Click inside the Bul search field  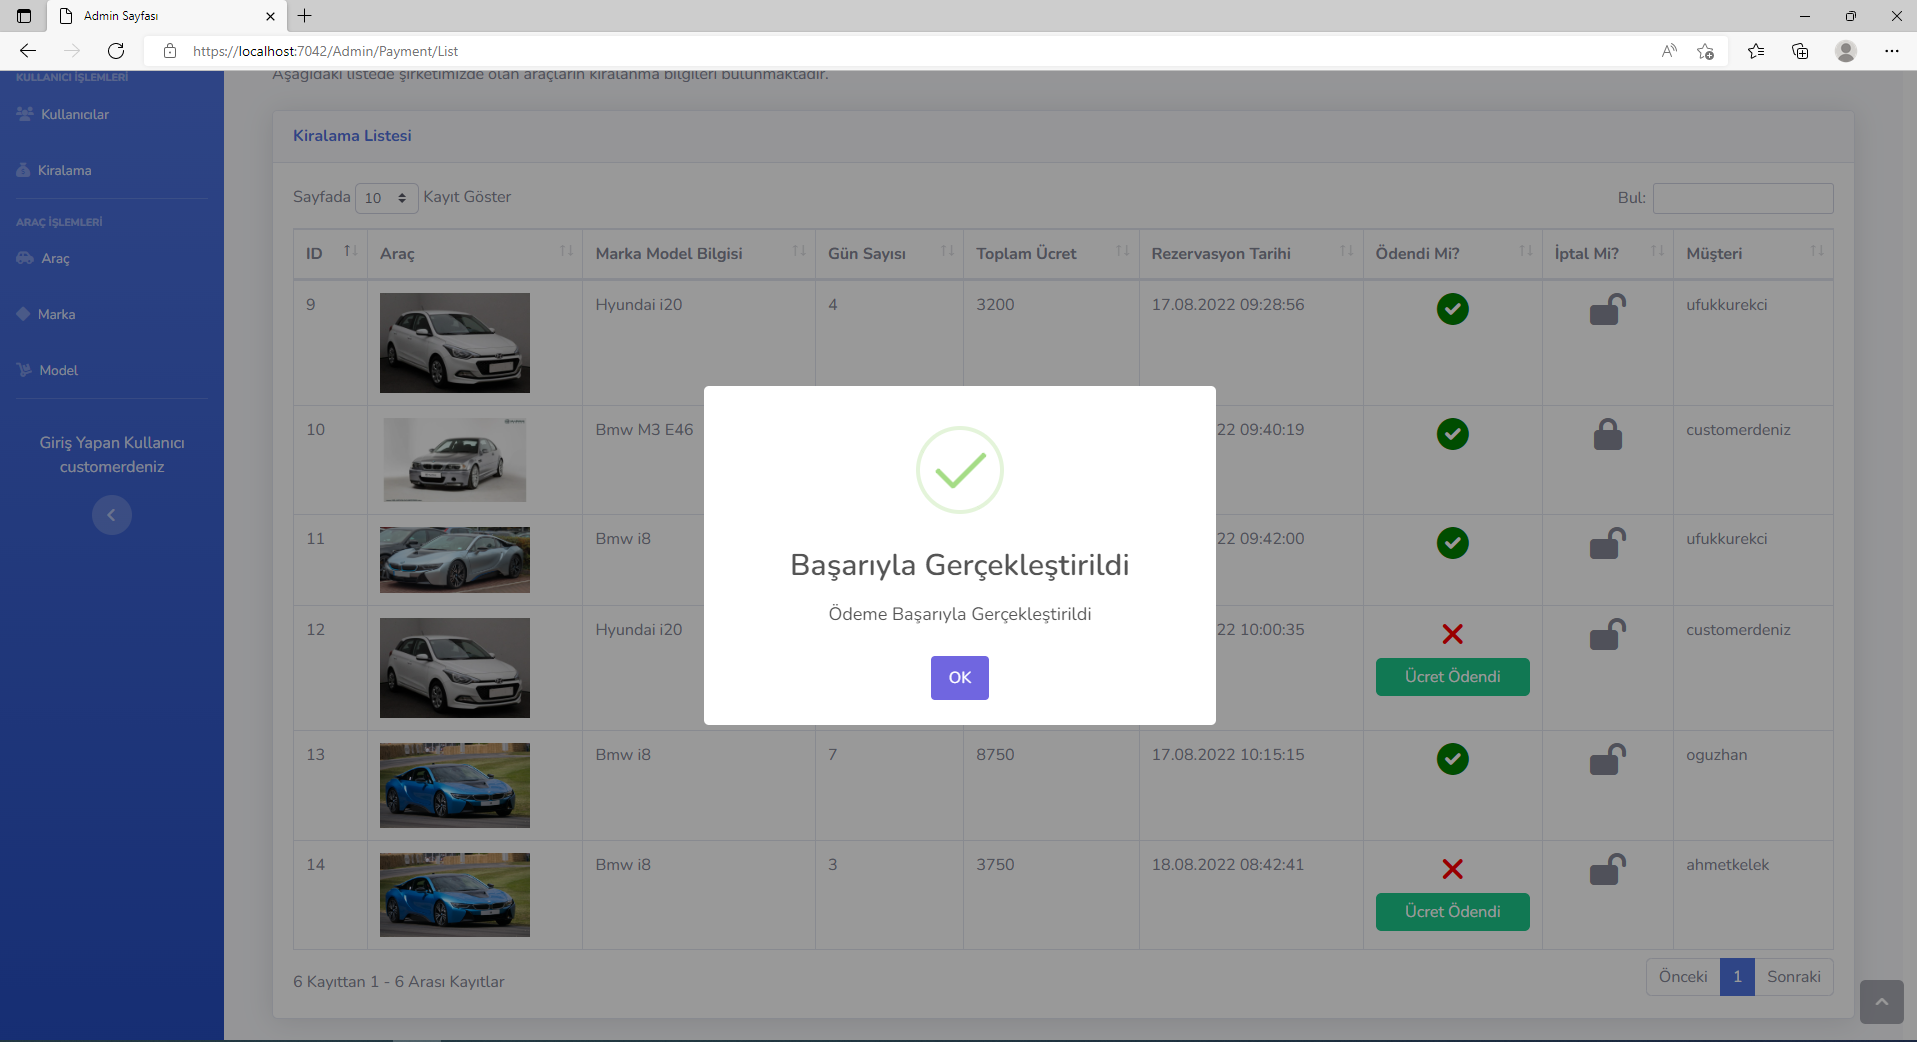coord(1742,198)
